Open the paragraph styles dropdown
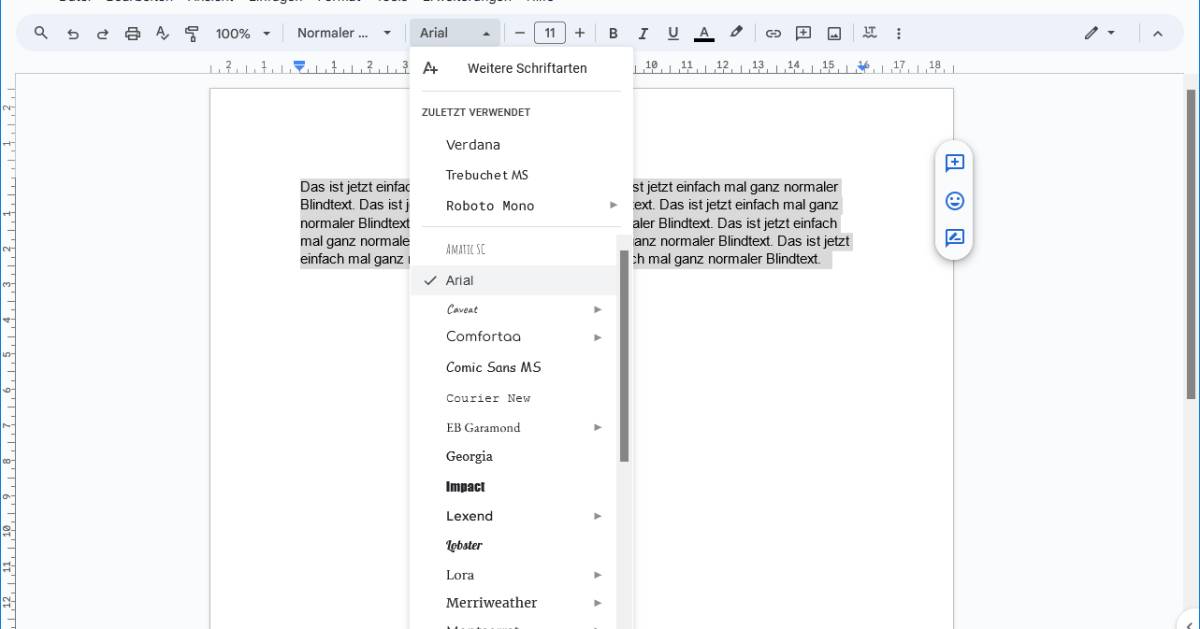This screenshot has width=1200, height=629. (342, 32)
